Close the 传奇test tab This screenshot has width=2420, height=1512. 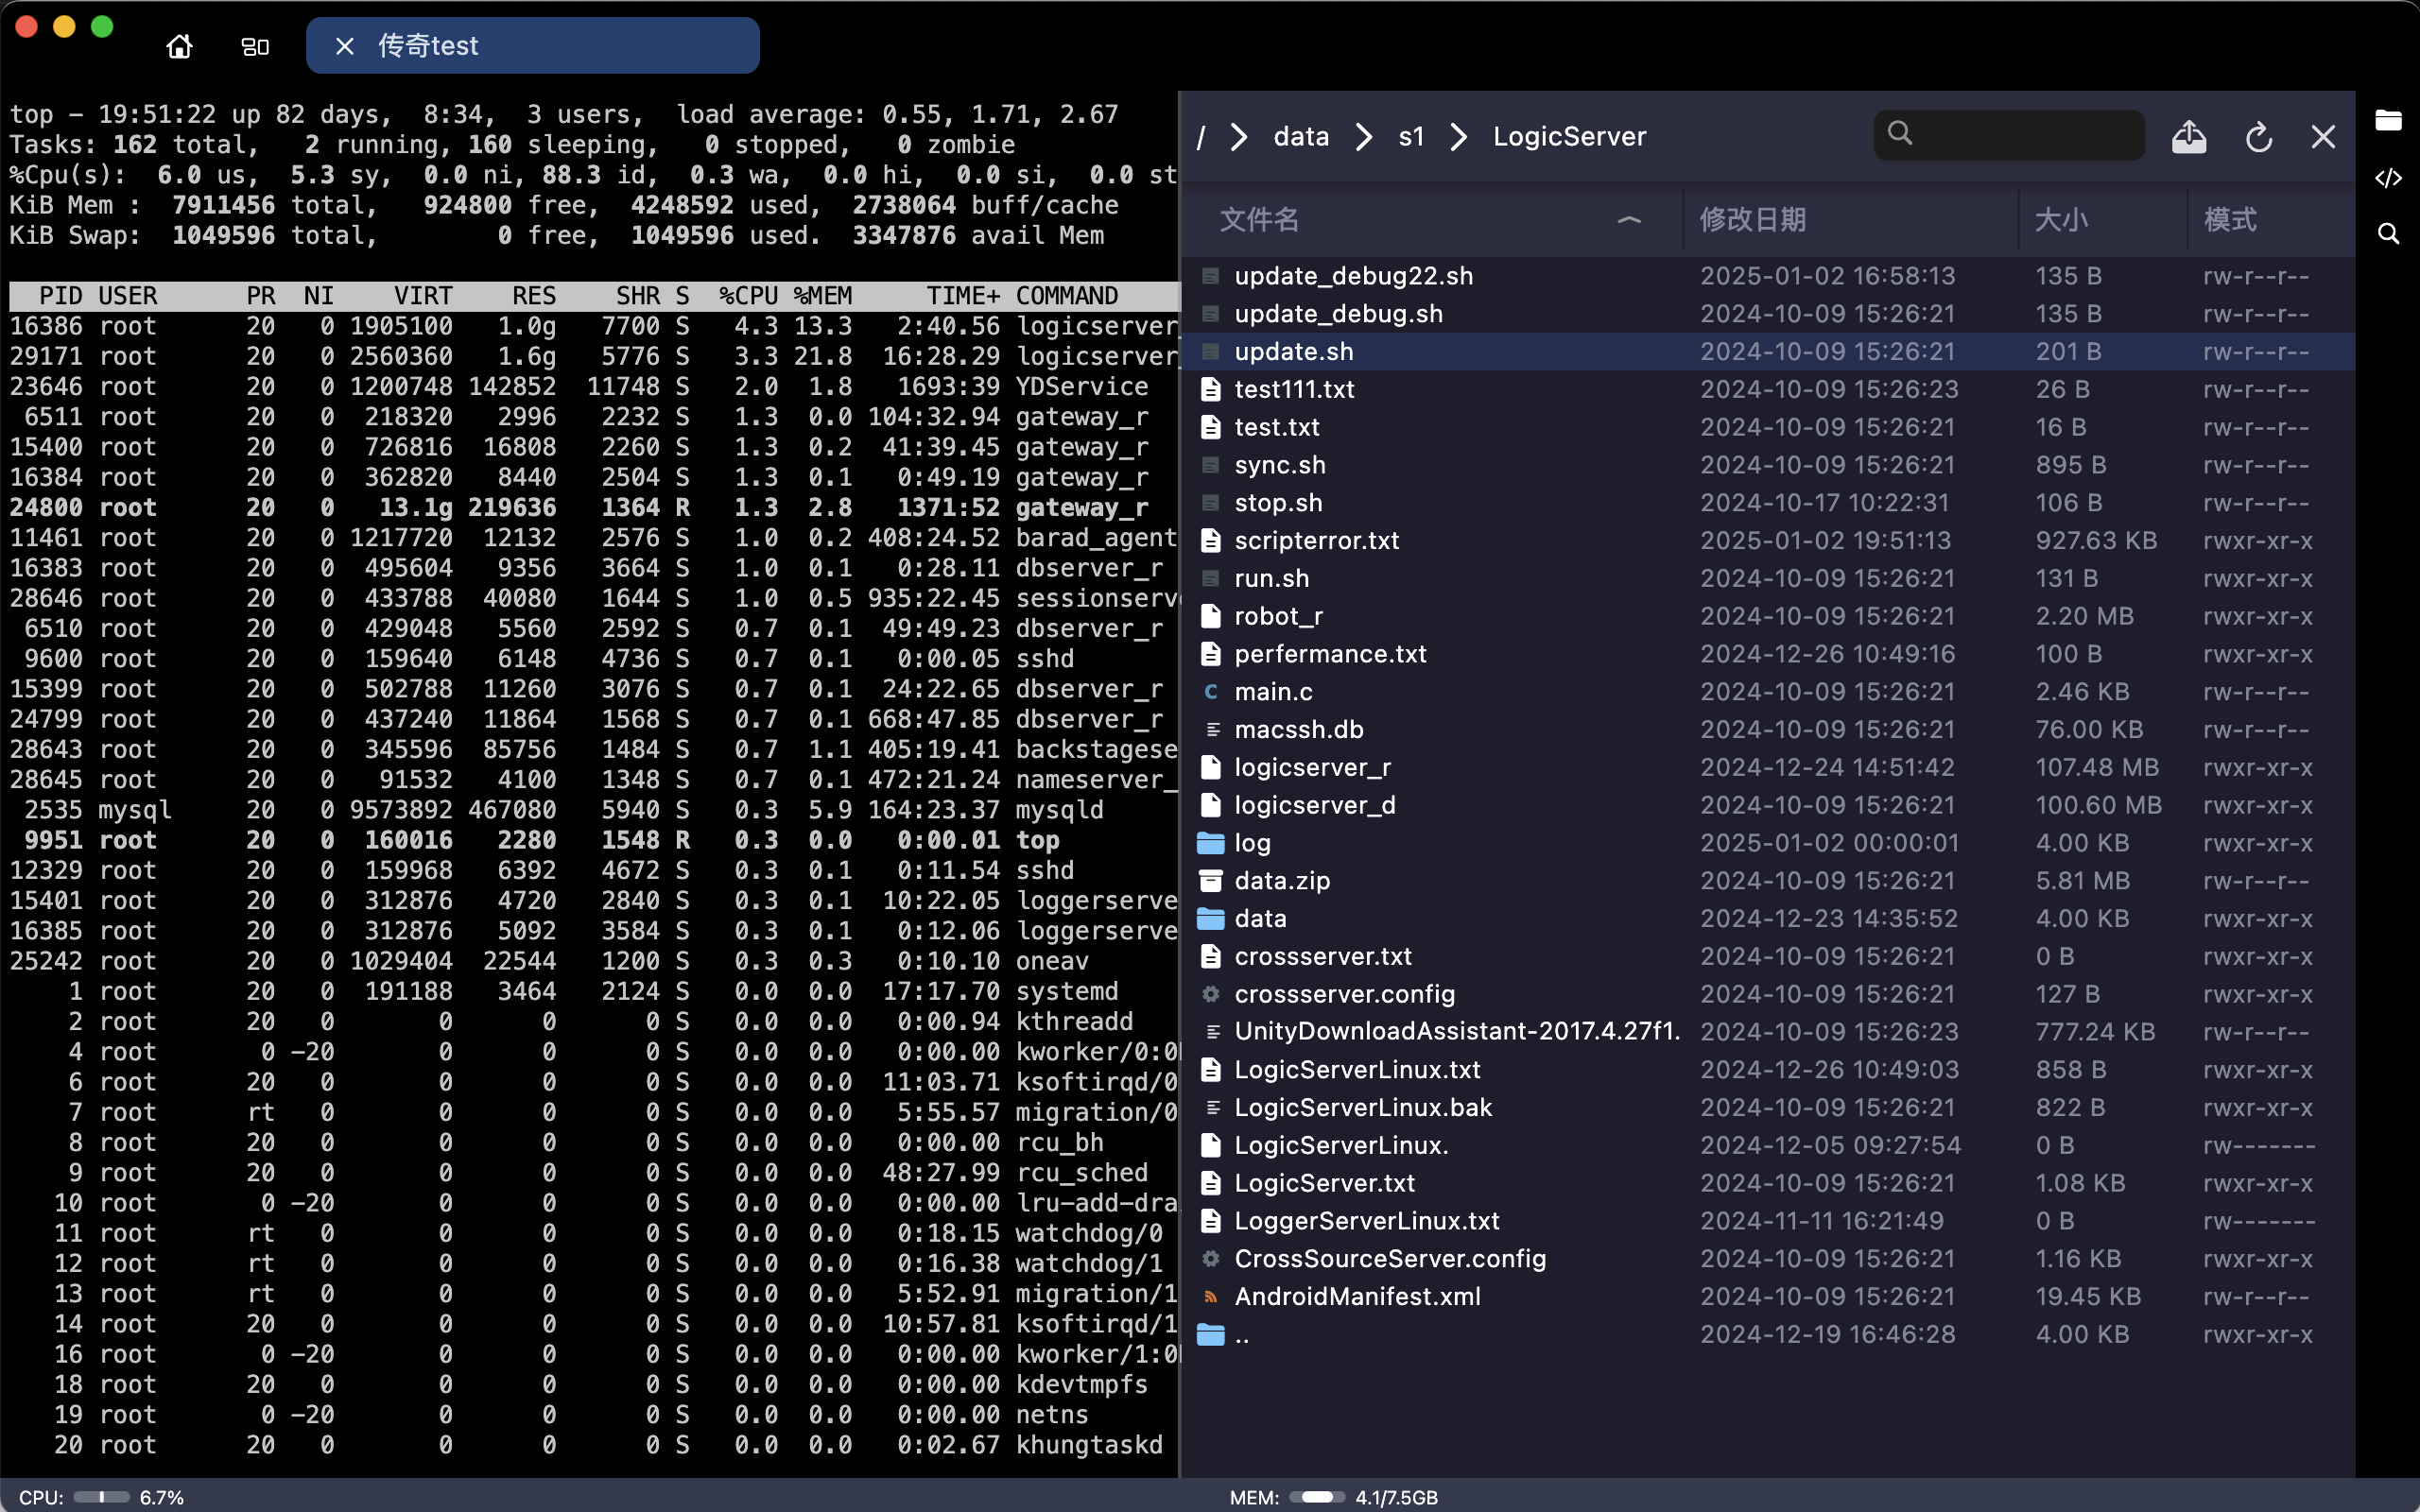pyautogui.click(x=345, y=46)
